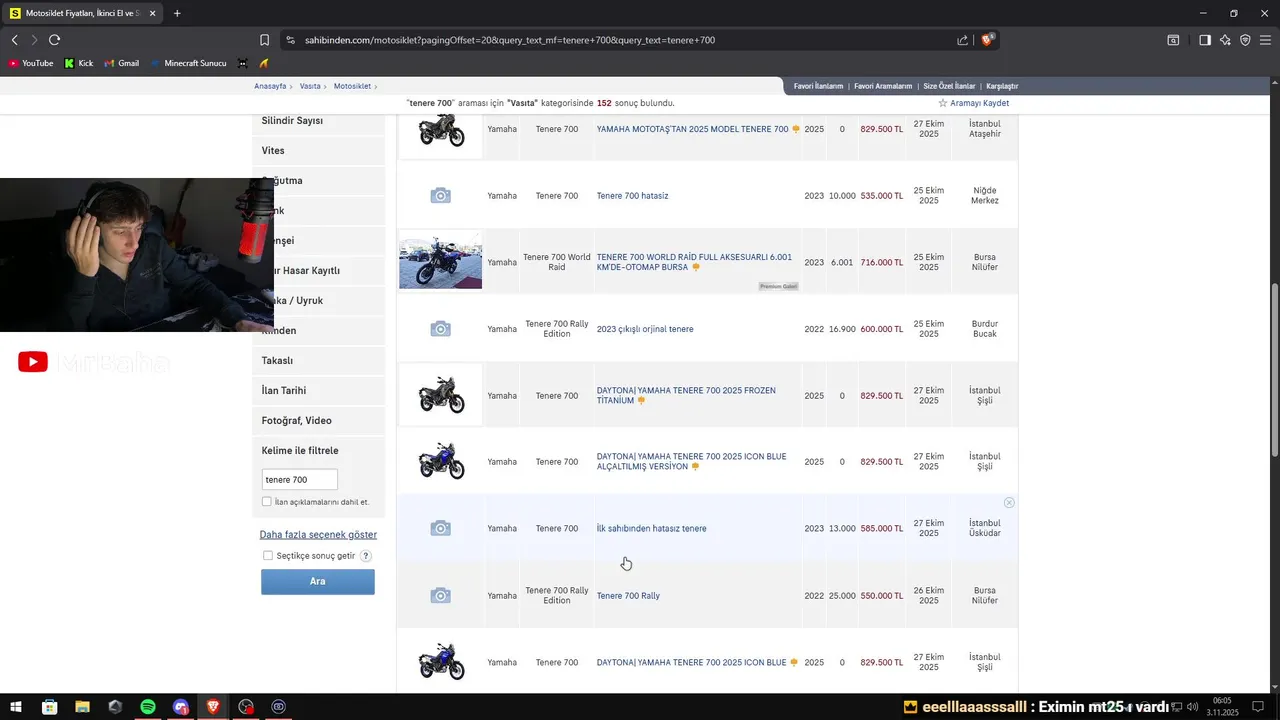Open Kick bookmark

(78, 63)
